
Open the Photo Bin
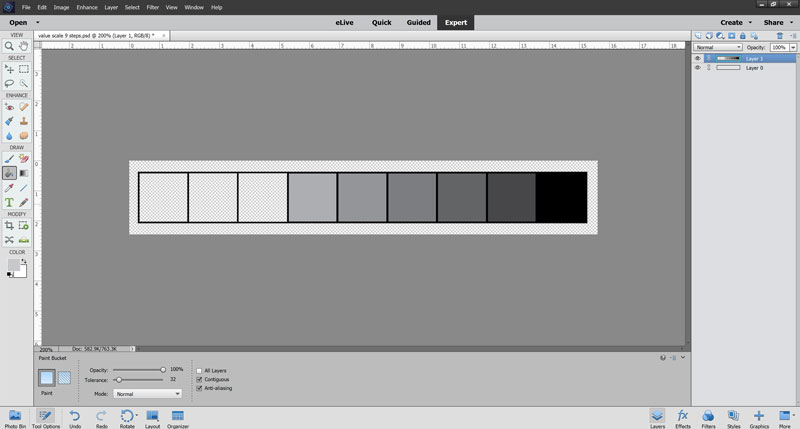pos(15,418)
